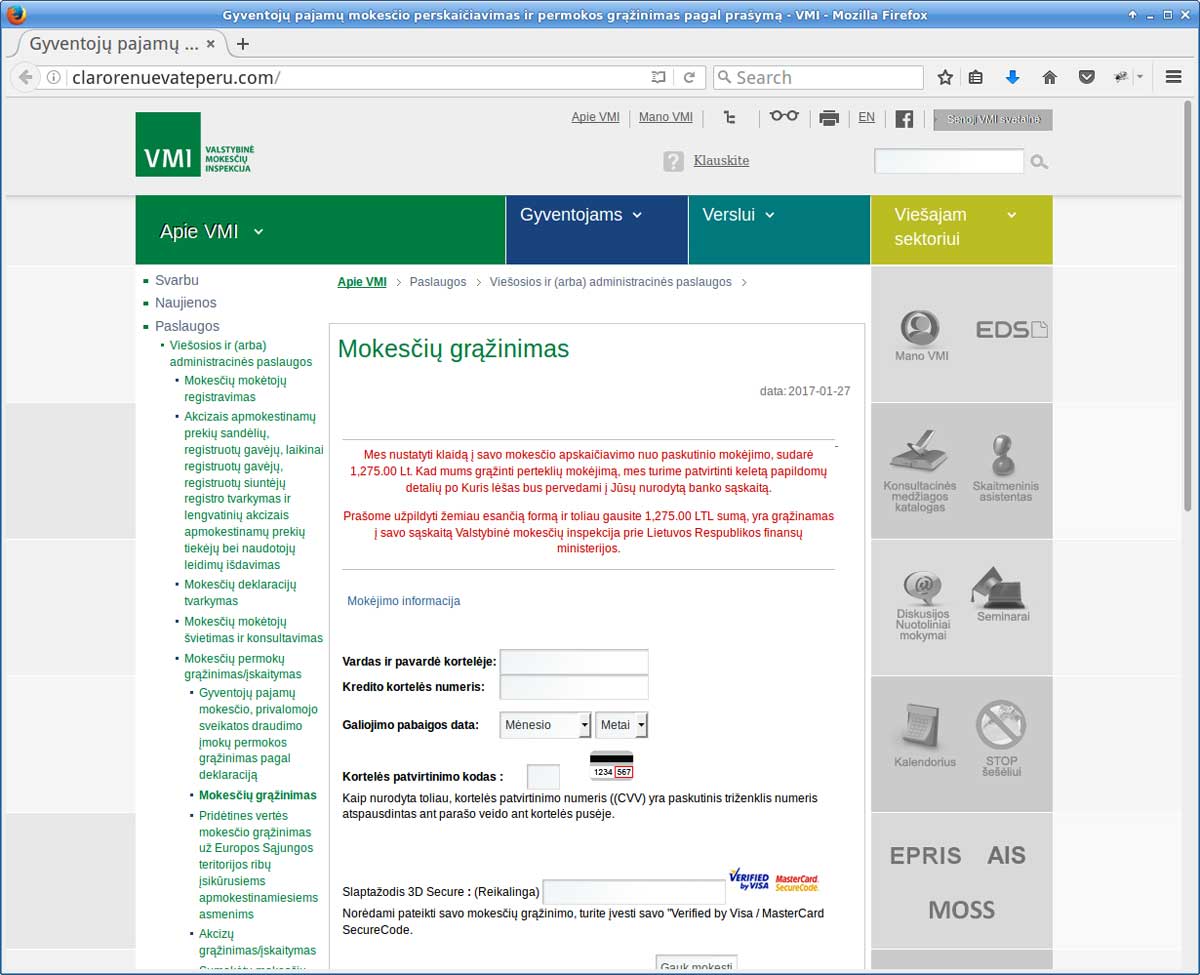Viewport: 1200px width, 975px height.
Task: Open the EDS icon
Action: pyautogui.click(x=1011, y=330)
